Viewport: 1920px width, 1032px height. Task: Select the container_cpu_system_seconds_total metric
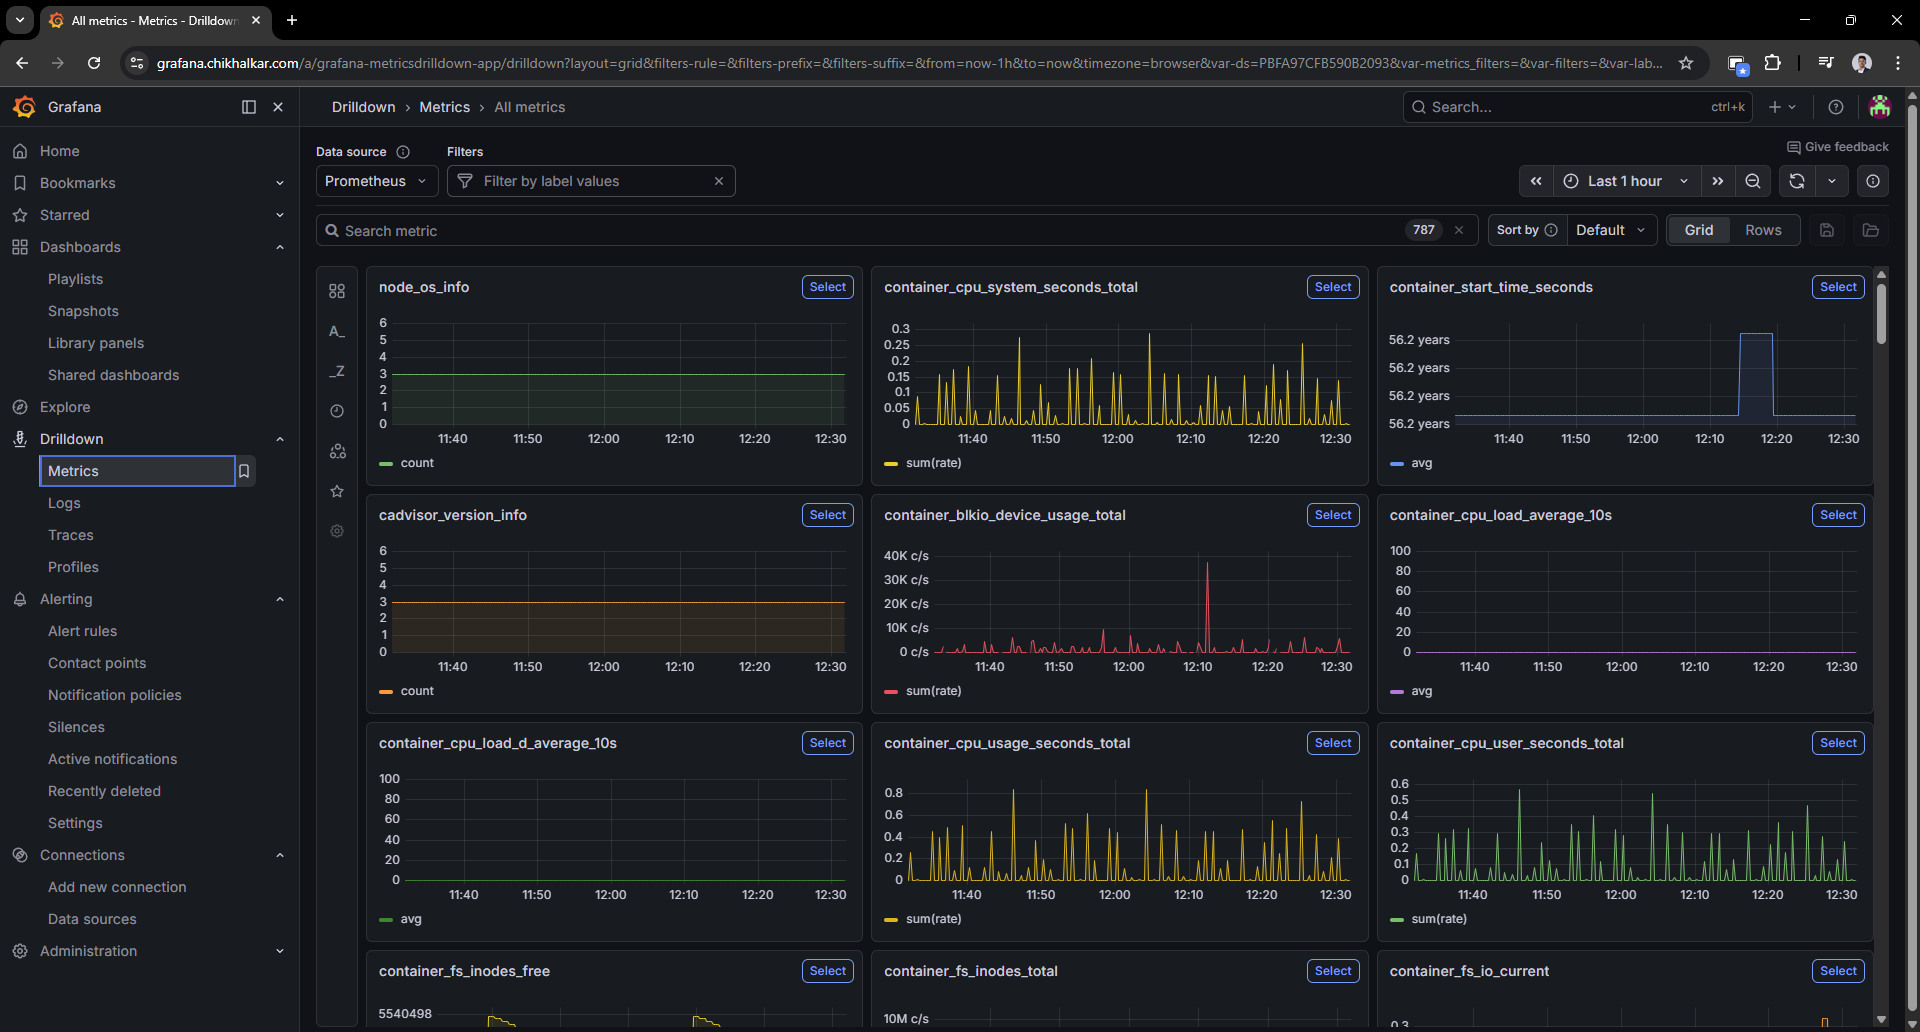click(1332, 287)
